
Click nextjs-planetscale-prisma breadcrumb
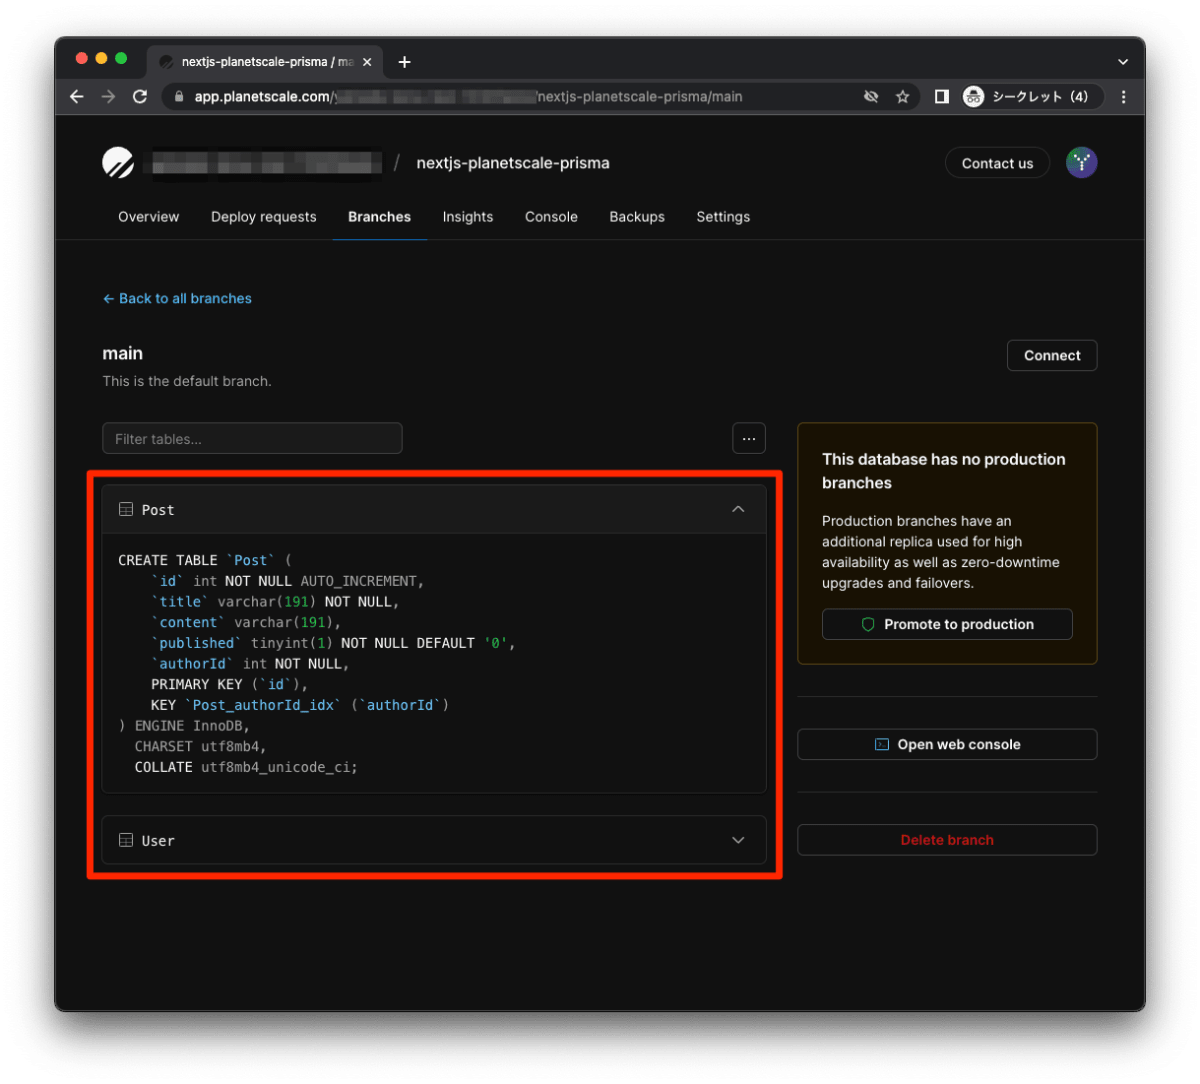513,163
